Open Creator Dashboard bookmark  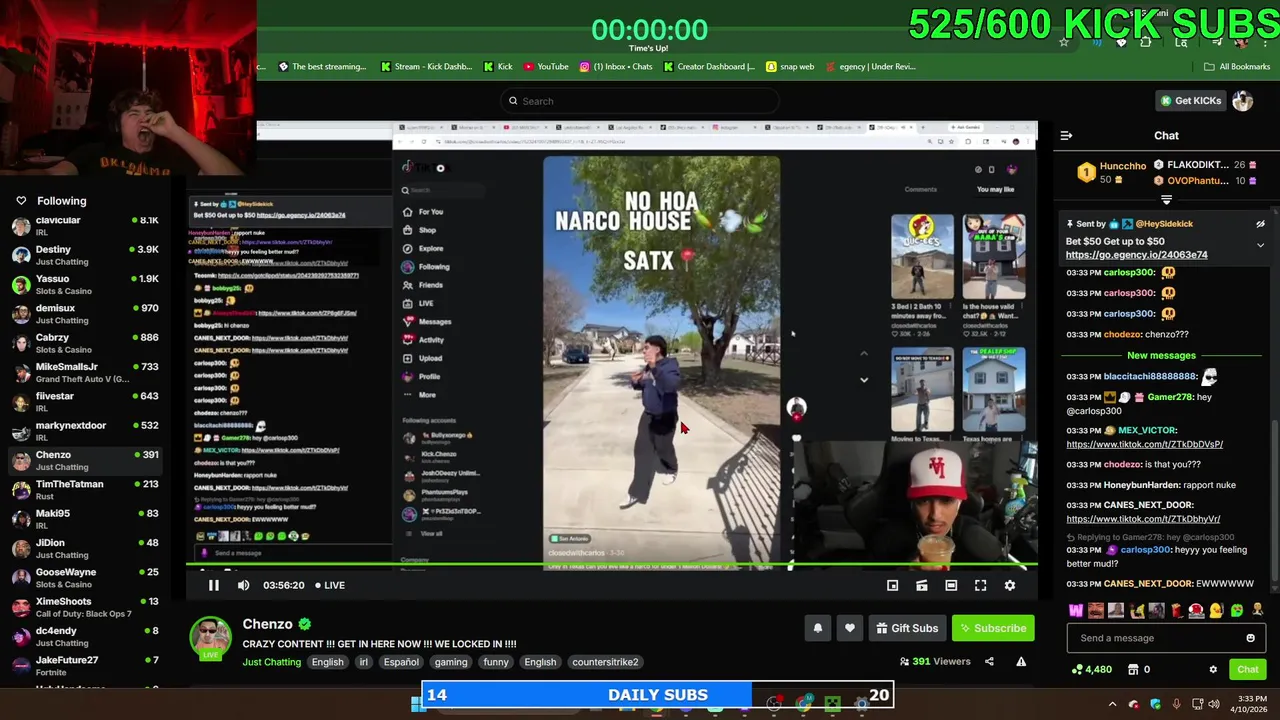coord(708,67)
